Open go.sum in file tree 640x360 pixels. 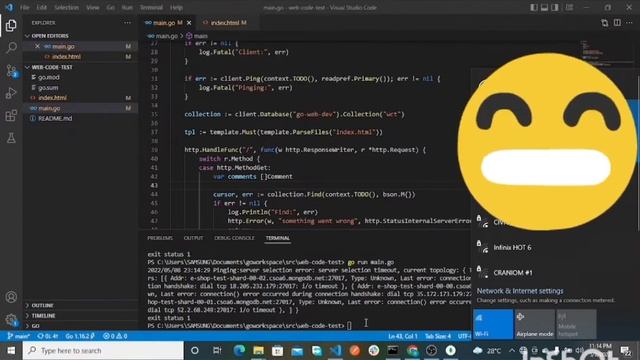tap(48, 87)
